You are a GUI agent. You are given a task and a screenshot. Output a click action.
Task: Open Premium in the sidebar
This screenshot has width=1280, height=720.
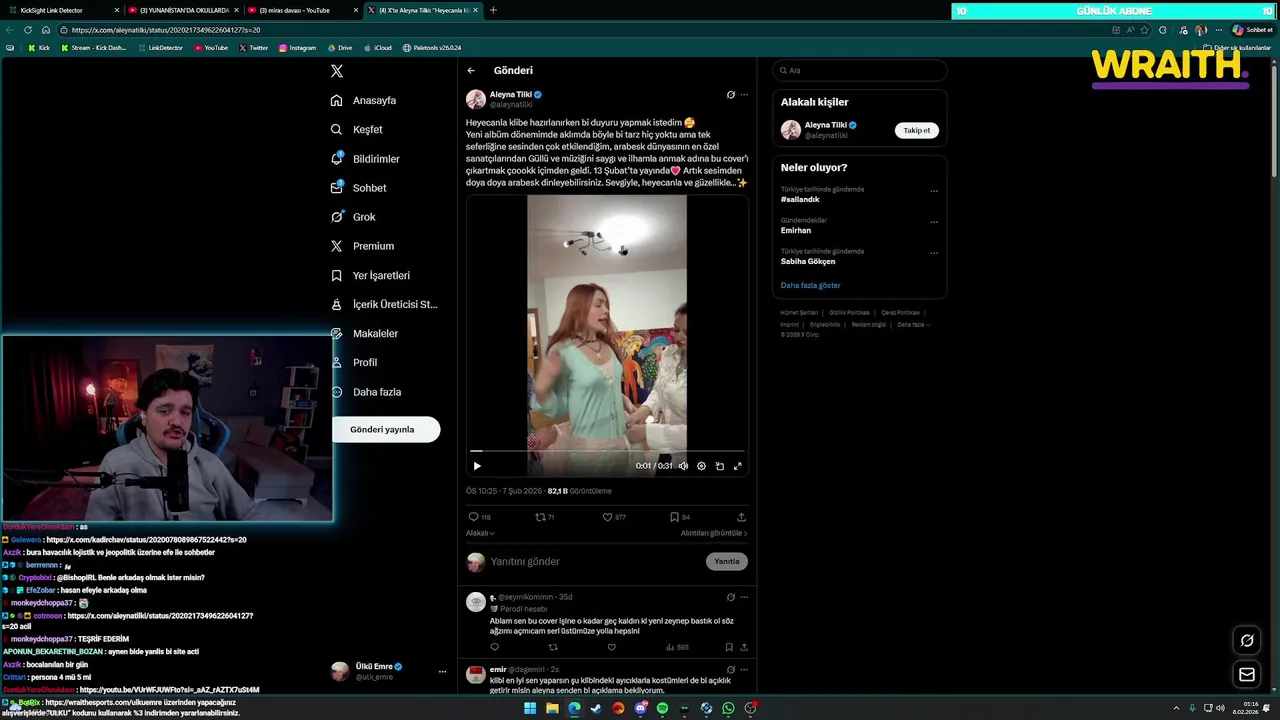tap(362, 246)
